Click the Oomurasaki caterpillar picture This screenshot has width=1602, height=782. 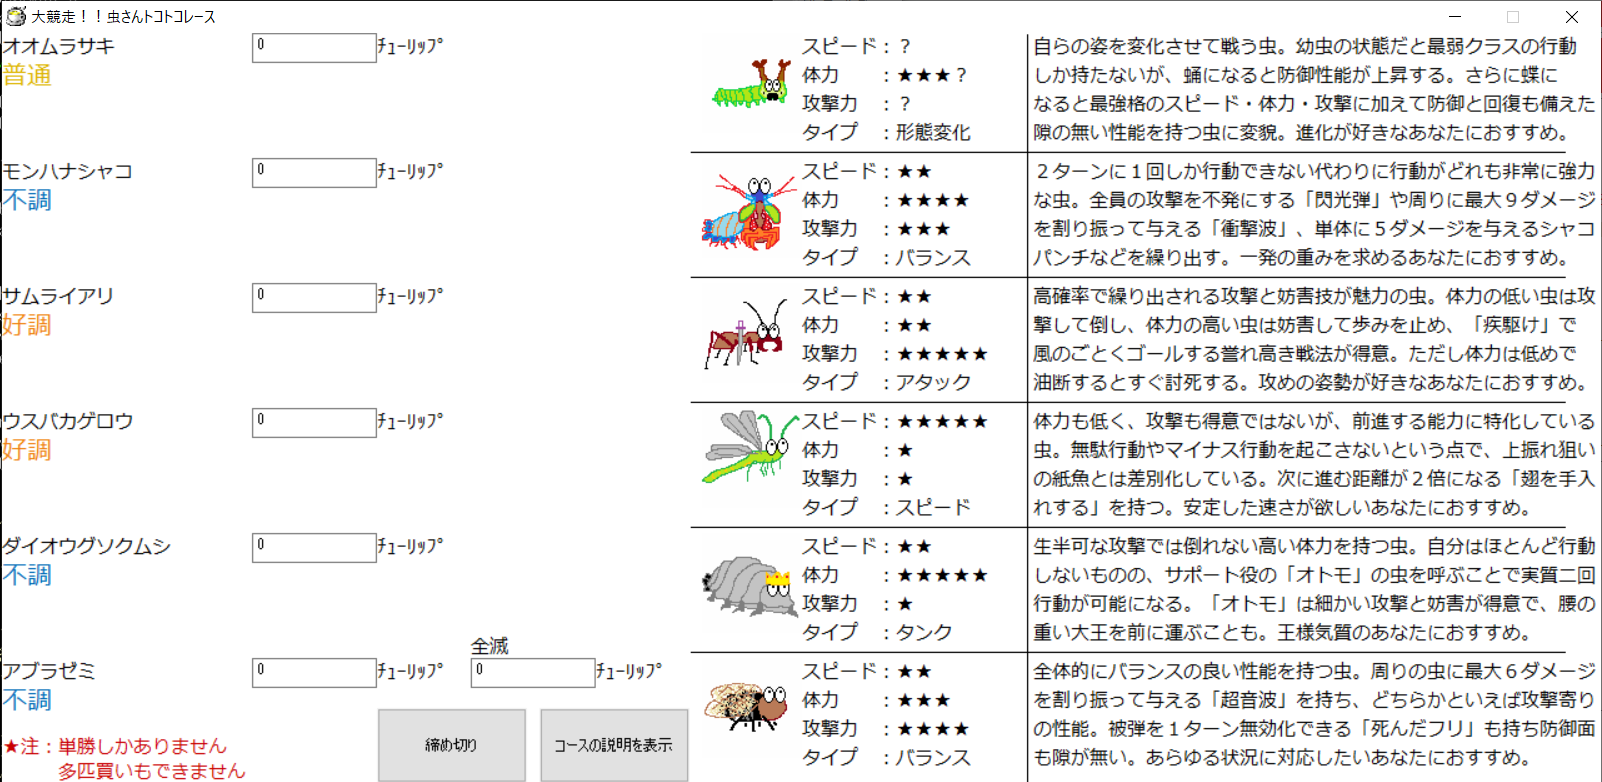[750, 87]
